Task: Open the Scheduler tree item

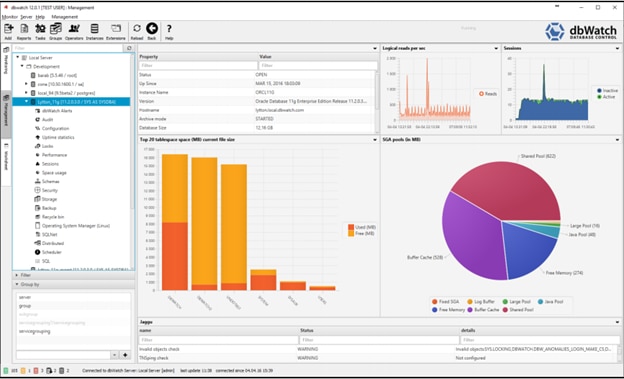Action: click(x=52, y=252)
